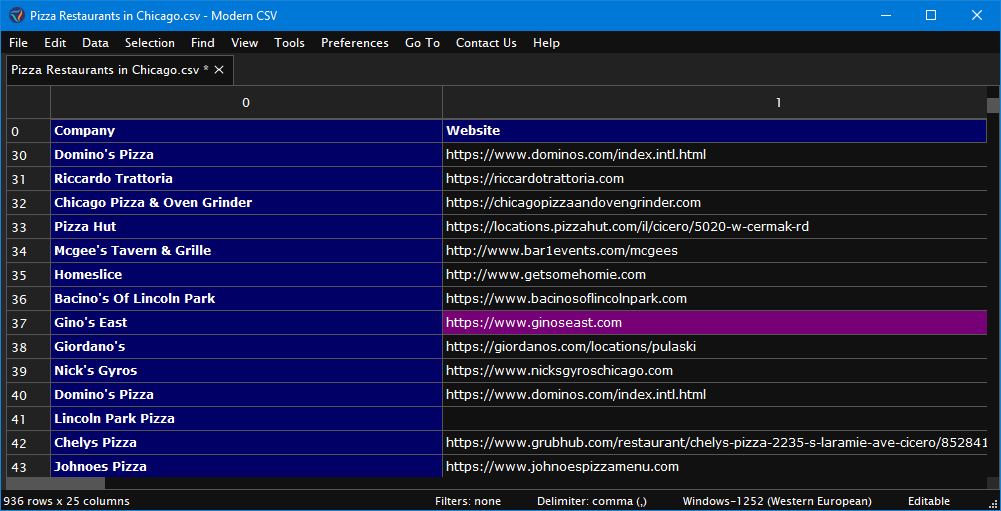Screen dimensions: 1001x511
Task: Click the bacinosoflincolnpark.com website cell
Action: click(714, 299)
